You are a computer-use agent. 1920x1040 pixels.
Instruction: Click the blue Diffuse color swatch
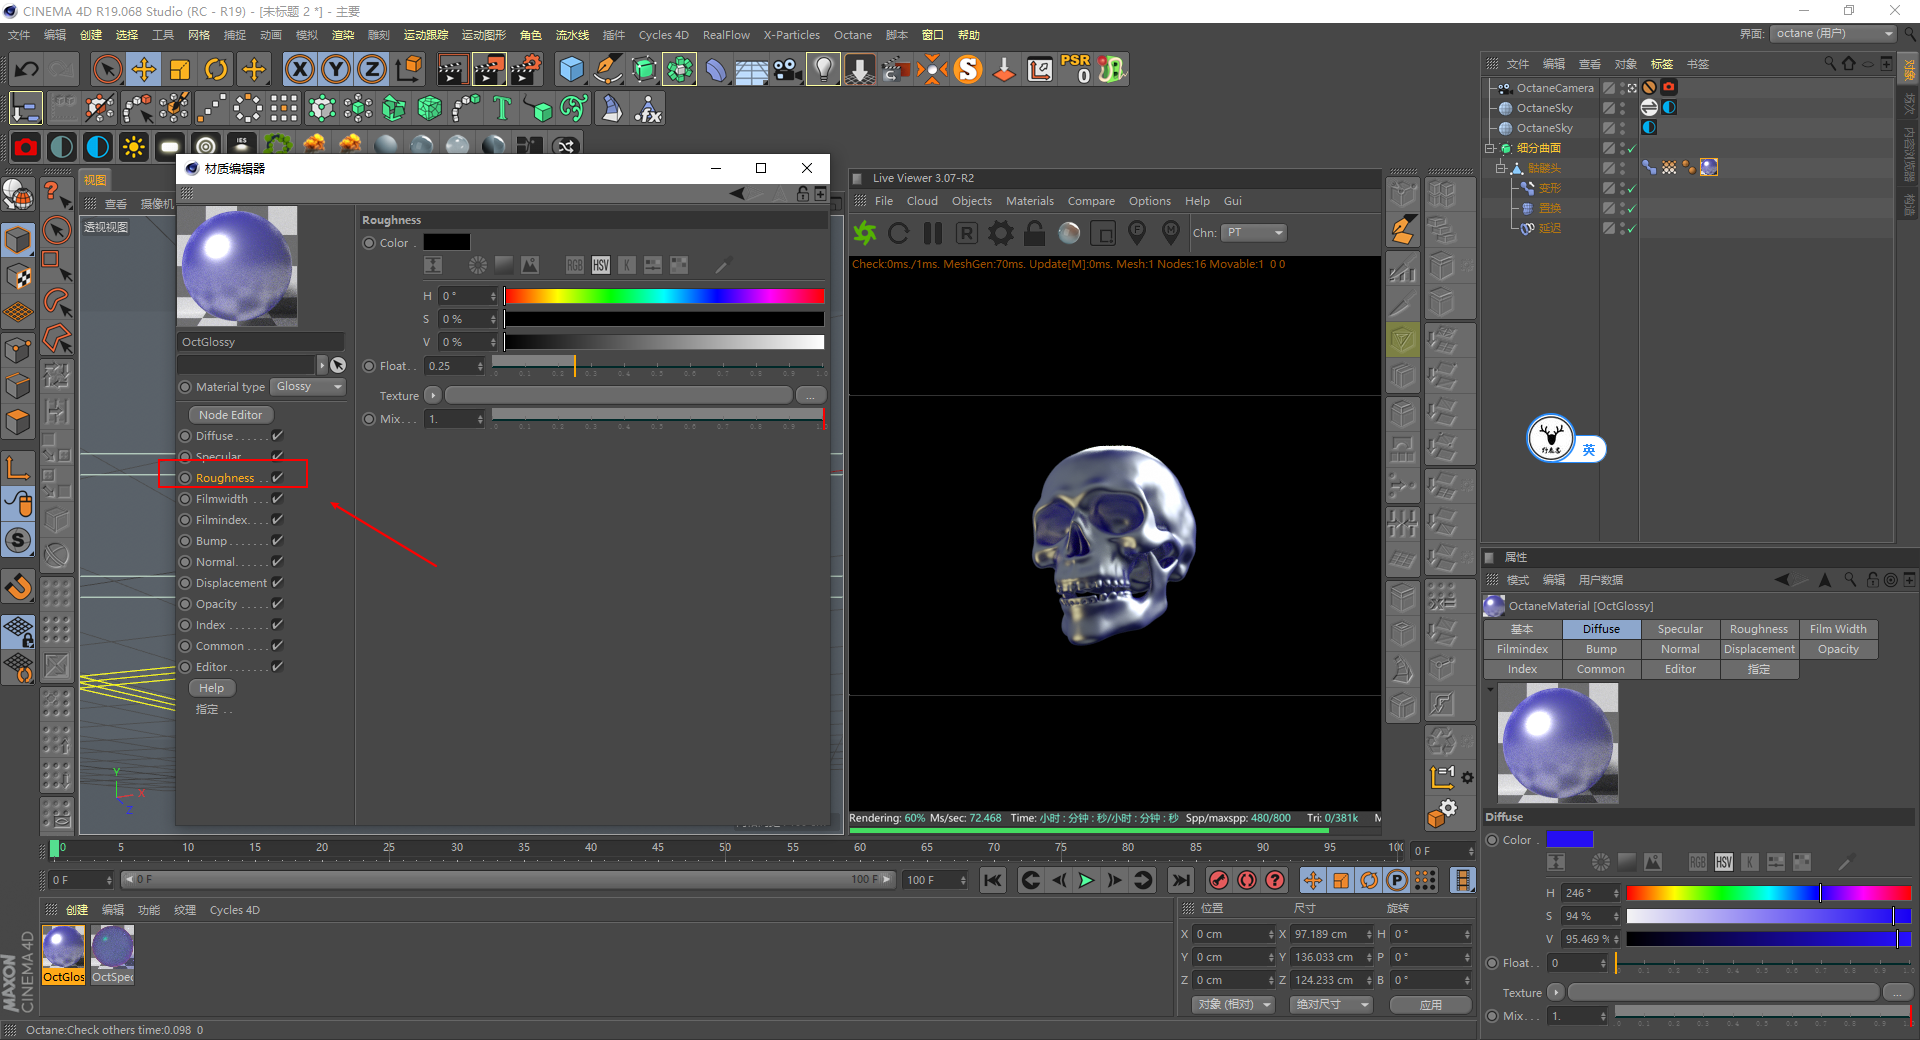click(1569, 840)
